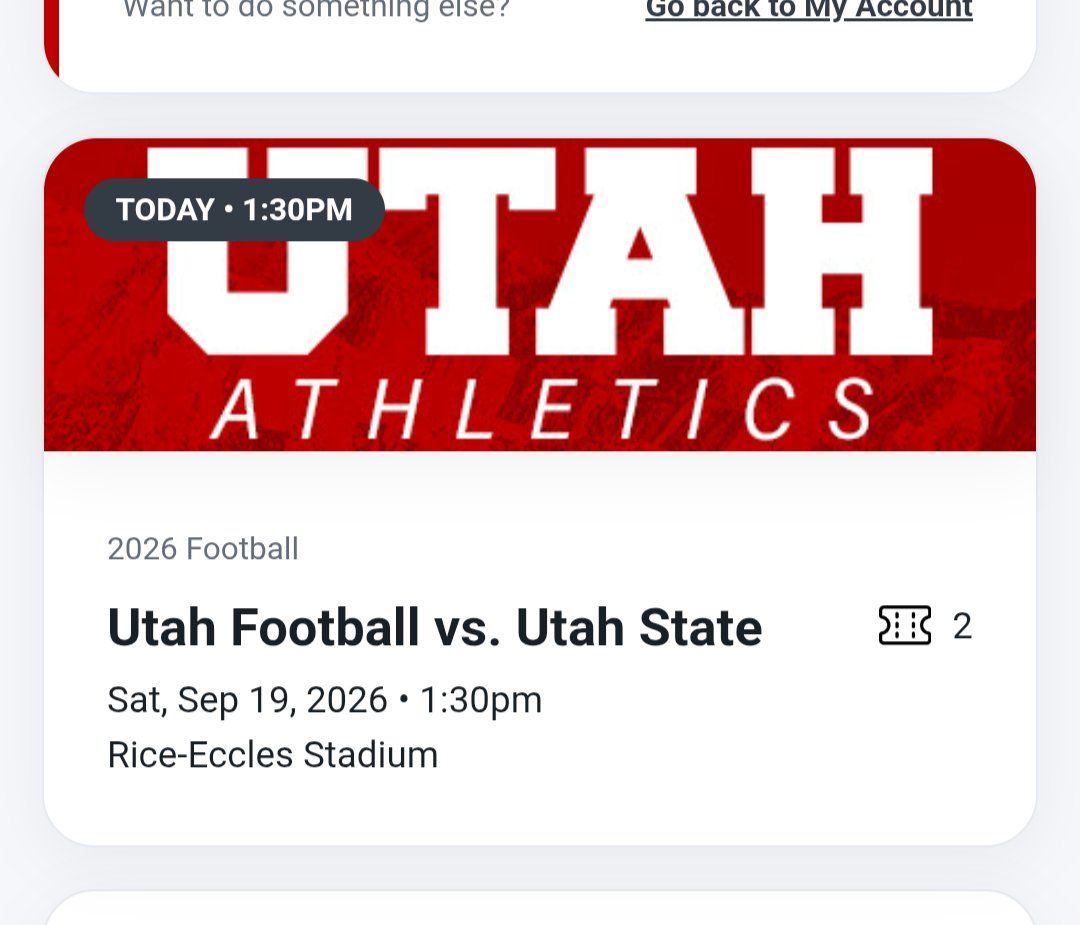
Task: Tap the red accent bar of the top card
Action: [52, 34]
